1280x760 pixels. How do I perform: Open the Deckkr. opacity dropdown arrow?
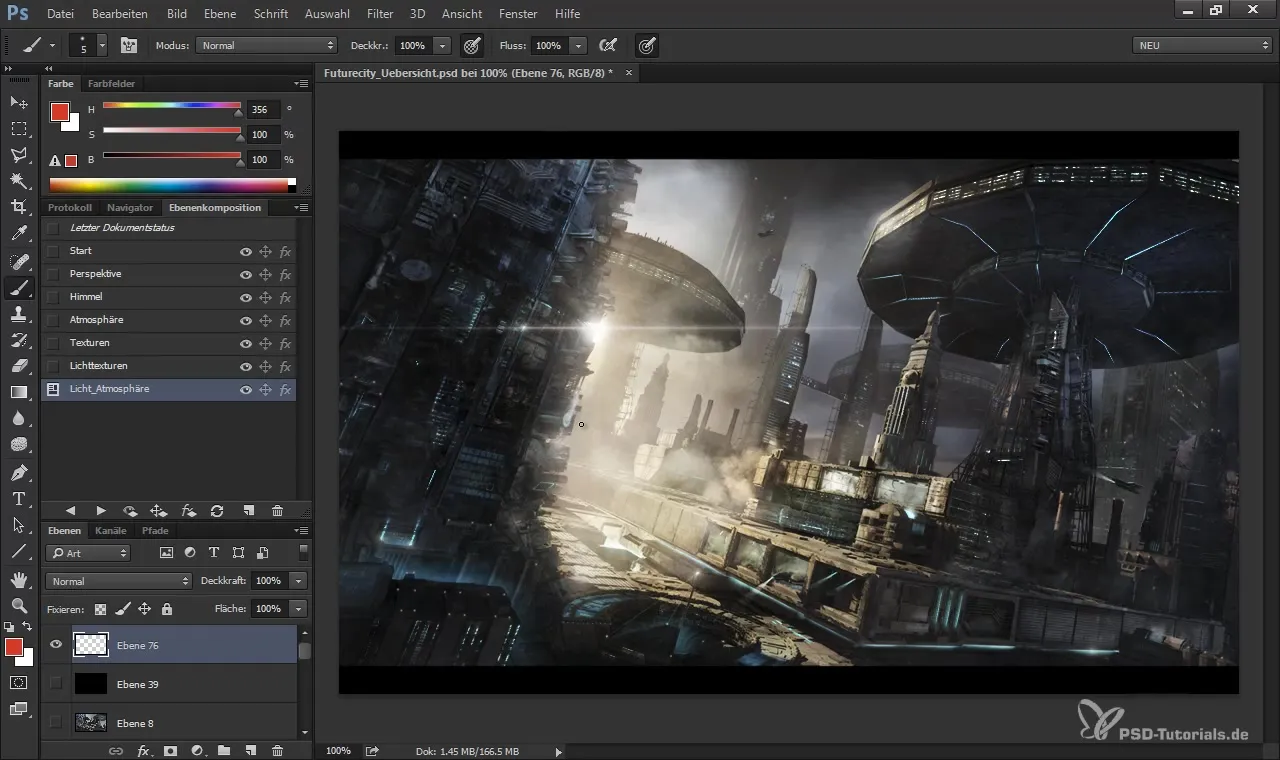(x=443, y=45)
